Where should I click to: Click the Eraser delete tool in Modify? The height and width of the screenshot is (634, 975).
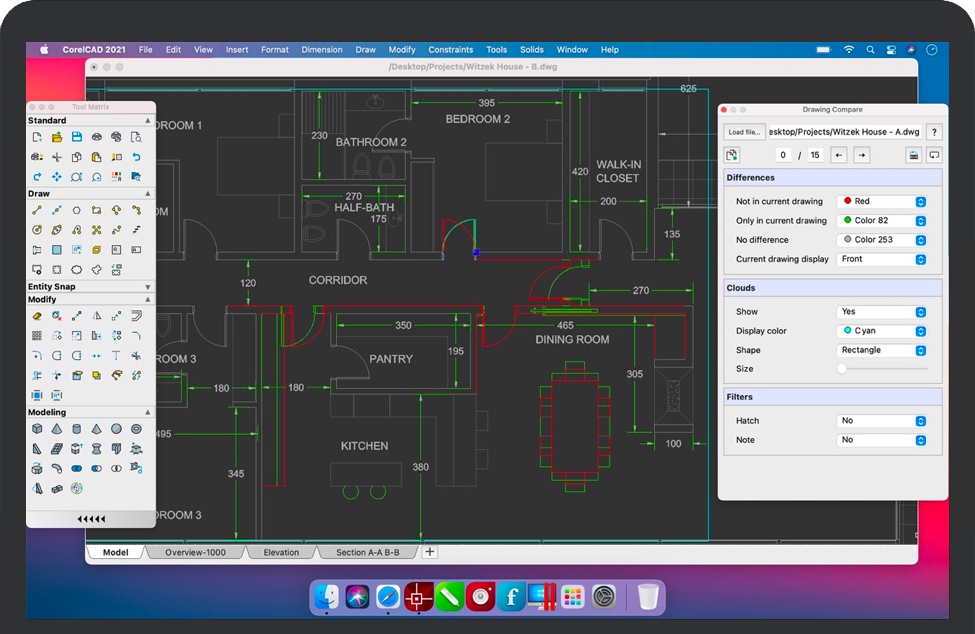click(36, 316)
